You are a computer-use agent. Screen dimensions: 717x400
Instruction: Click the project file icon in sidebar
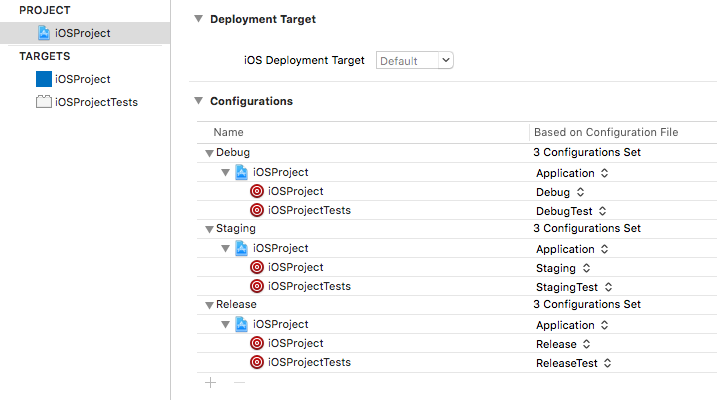pyautogui.click(x=44, y=33)
